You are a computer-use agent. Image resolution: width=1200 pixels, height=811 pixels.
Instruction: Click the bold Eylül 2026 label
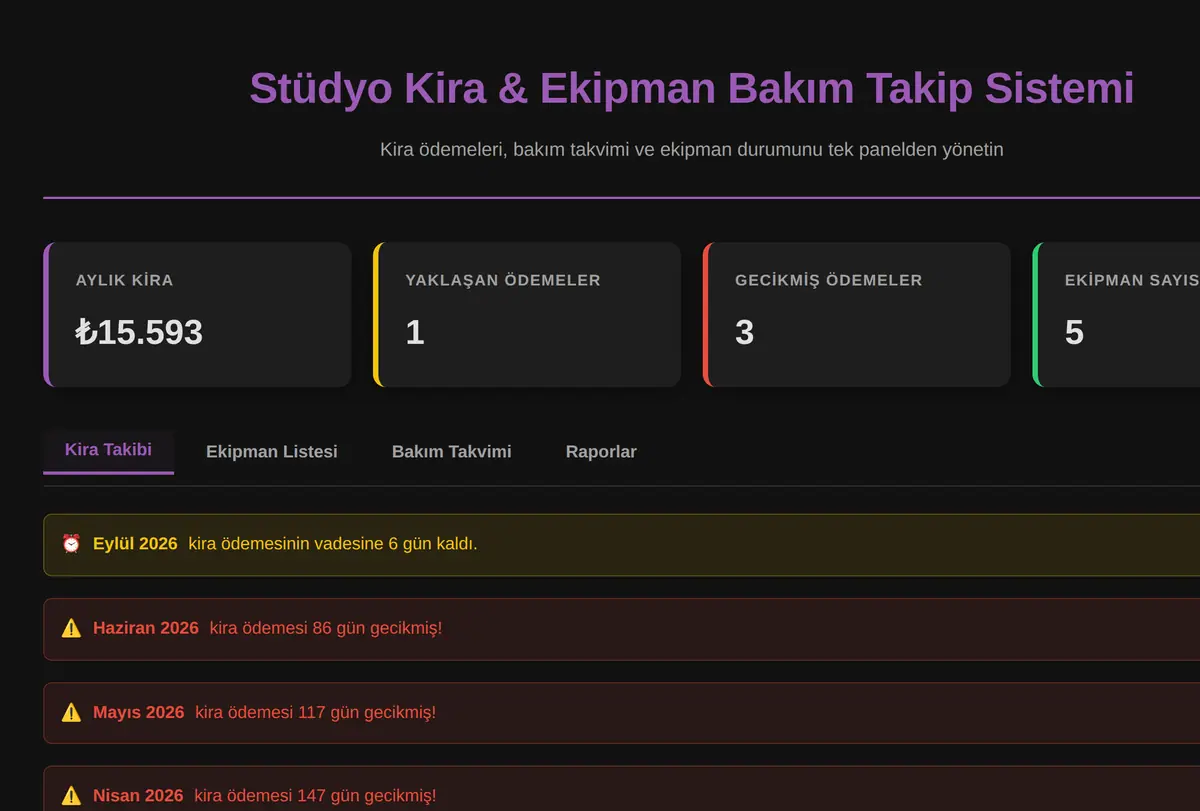click(x=135, y=544)
